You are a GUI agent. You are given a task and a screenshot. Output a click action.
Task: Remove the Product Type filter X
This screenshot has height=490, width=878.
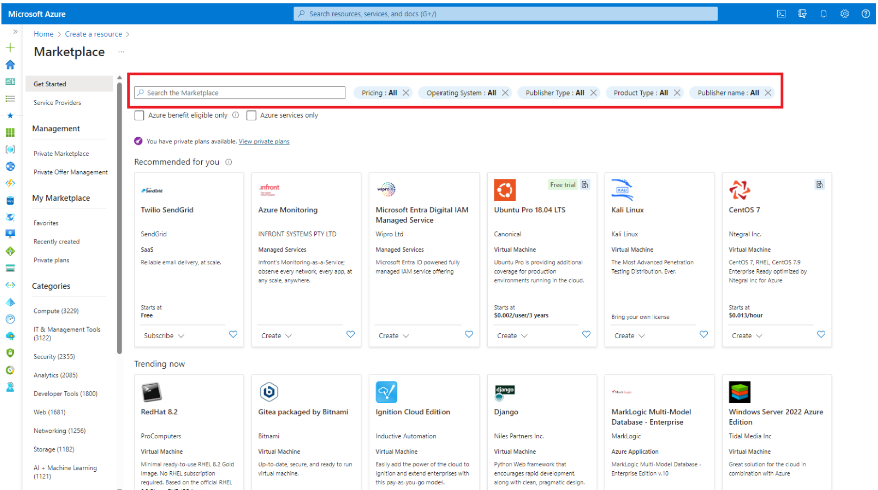[x=677, y=93]
